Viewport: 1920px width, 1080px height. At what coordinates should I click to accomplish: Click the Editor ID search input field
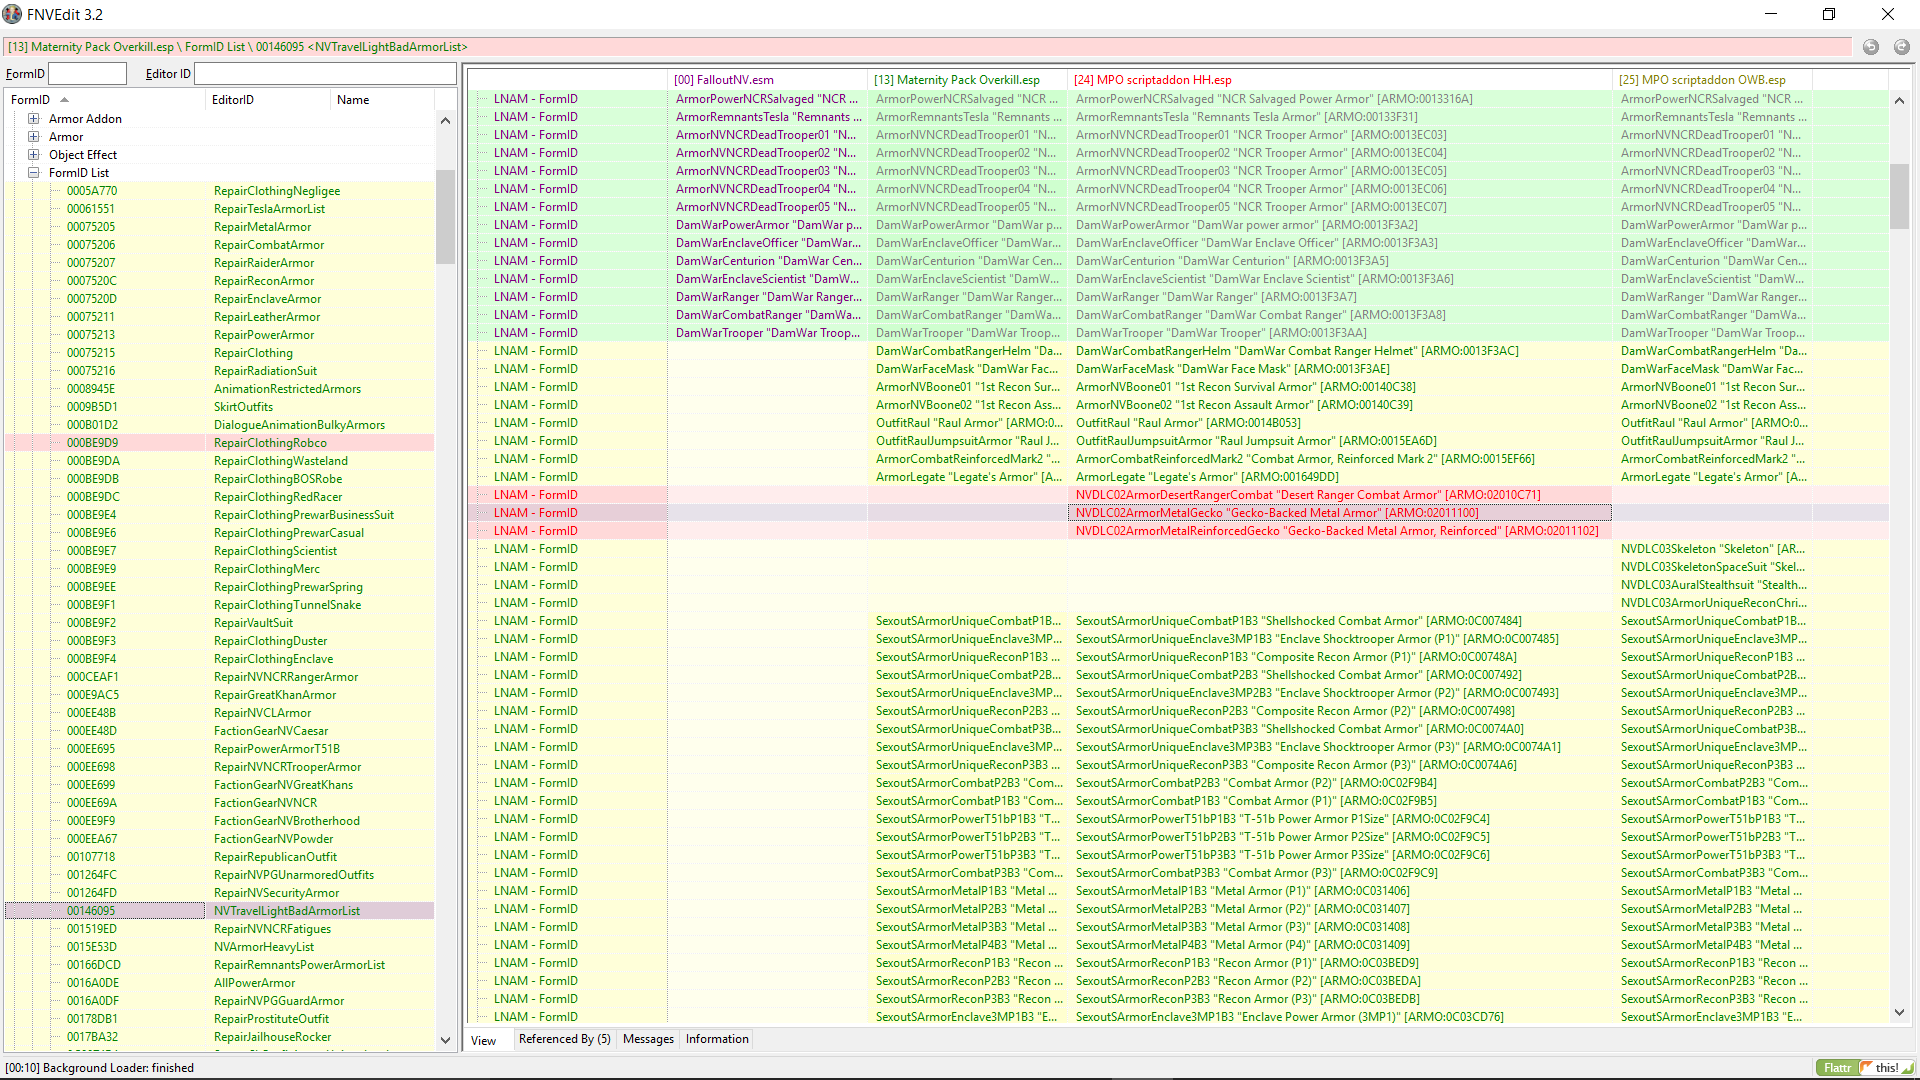(x=325, y=74)
